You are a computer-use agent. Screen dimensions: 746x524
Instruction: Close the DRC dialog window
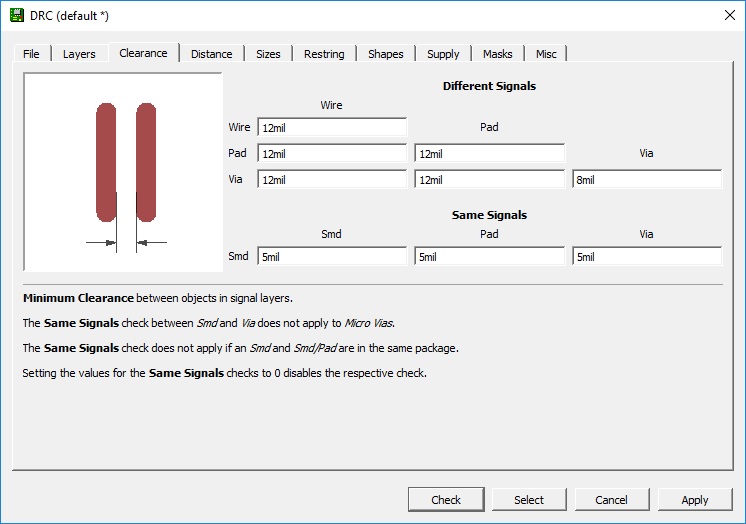coord(729,15)
